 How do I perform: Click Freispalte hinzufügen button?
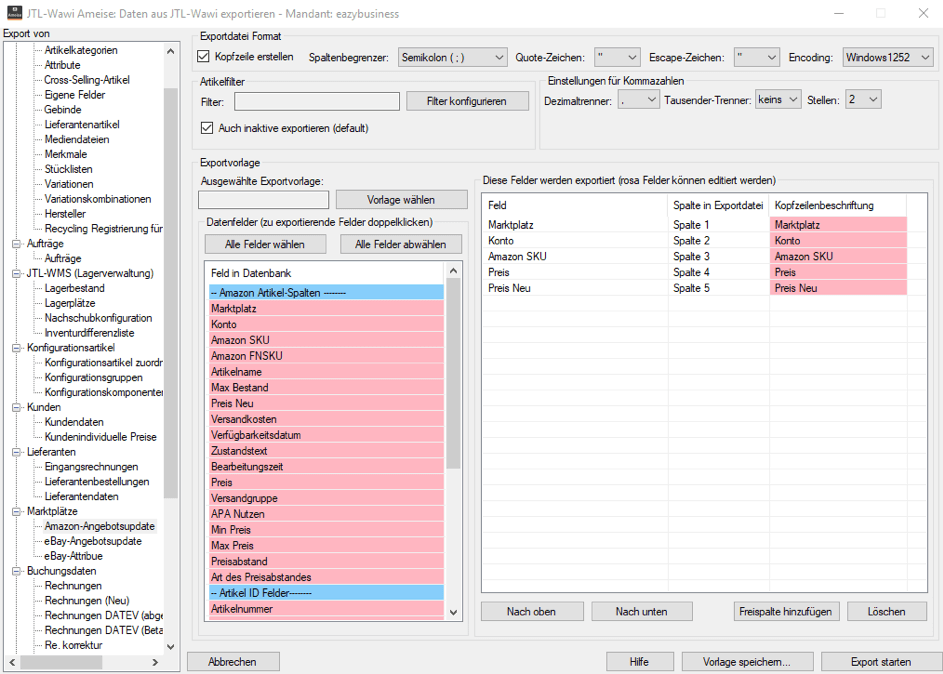pyautogui.click(x=785, y=611)
